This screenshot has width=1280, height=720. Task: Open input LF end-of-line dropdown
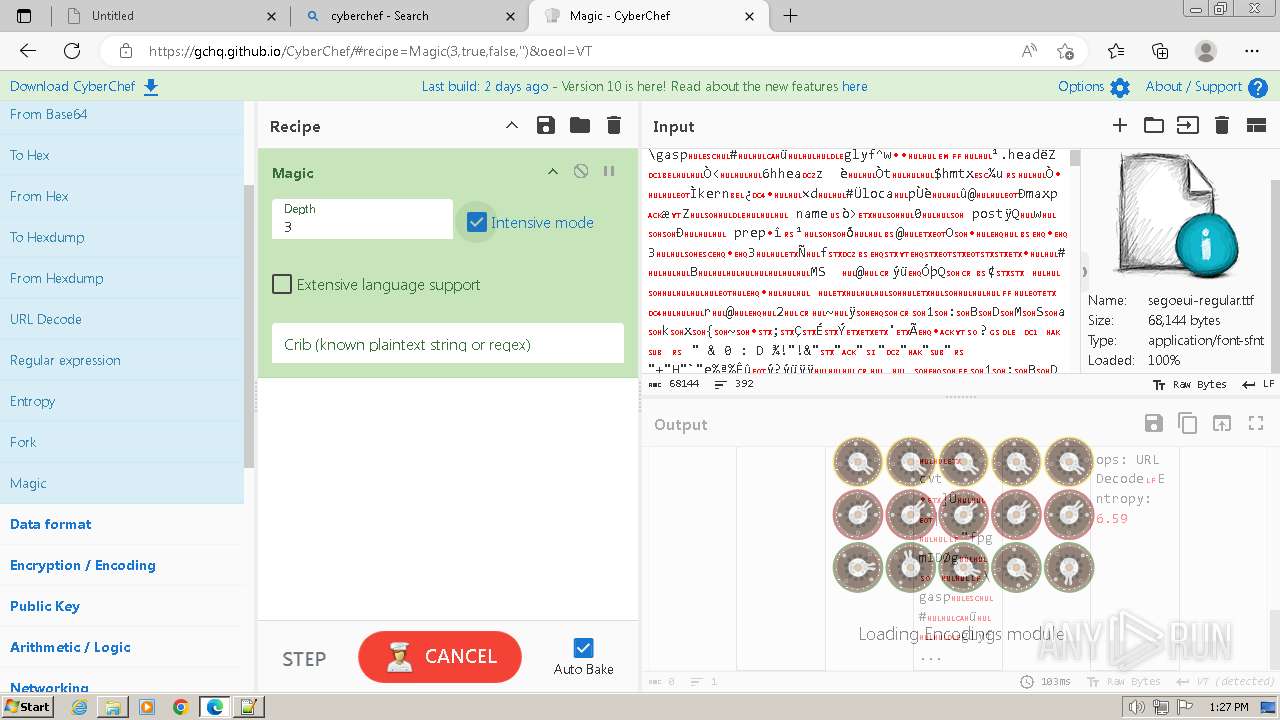pyautogui.click(x=1256, y=384)
